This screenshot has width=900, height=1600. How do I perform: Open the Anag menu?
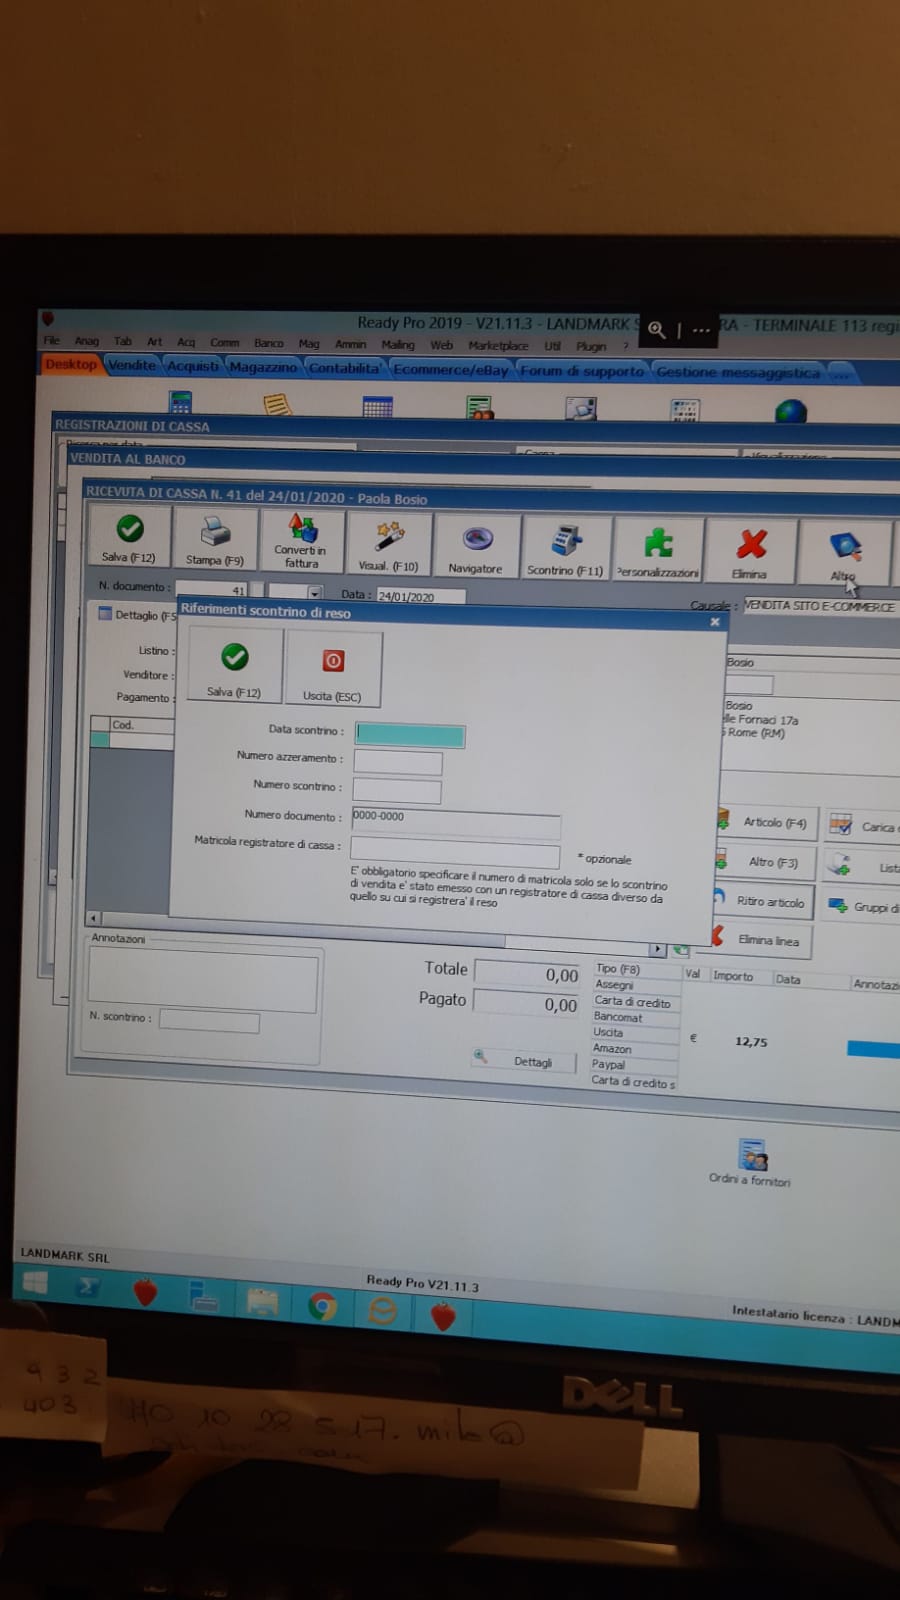click(x=87, y=341)
